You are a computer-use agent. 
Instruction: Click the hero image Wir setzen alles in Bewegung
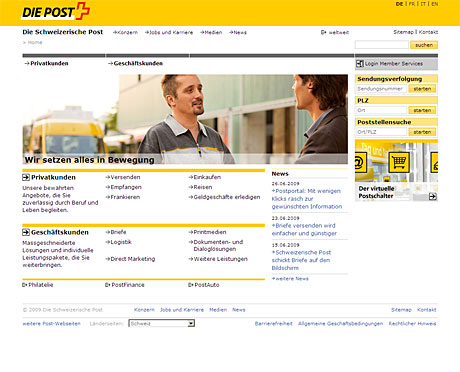[185, 119]
